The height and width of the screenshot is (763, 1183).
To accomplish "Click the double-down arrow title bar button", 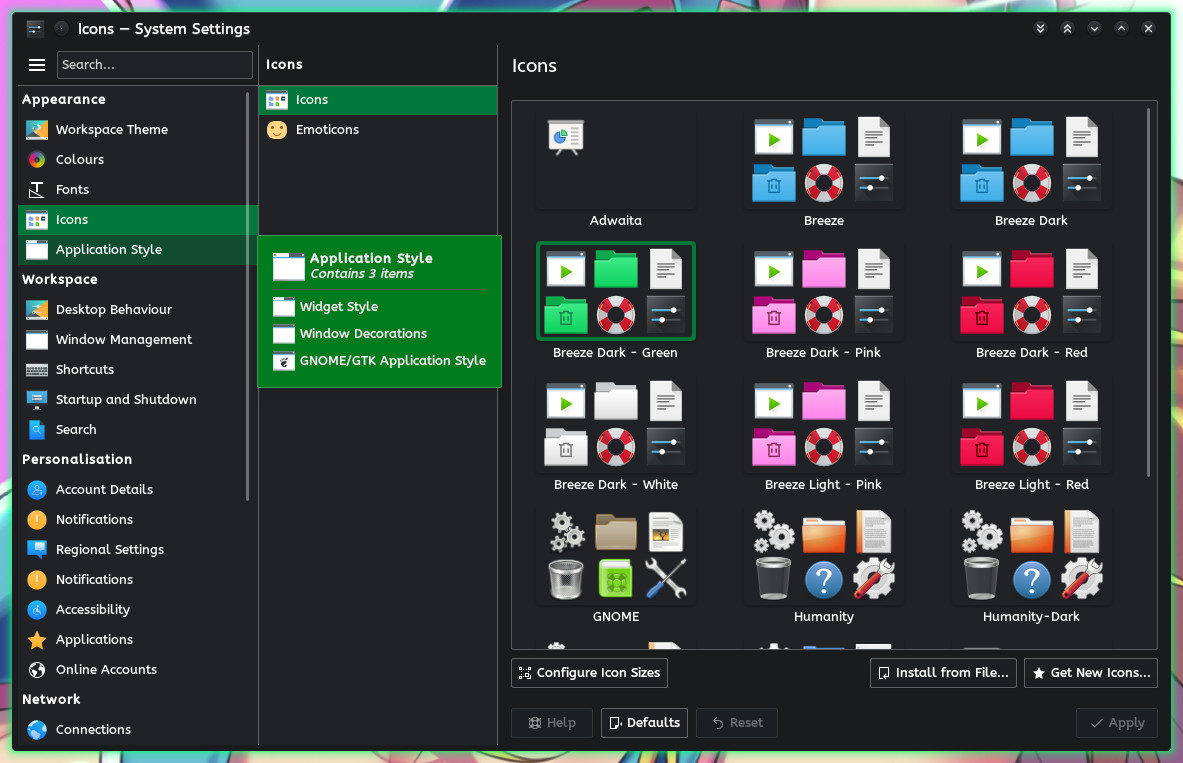I will point(1040,29).
